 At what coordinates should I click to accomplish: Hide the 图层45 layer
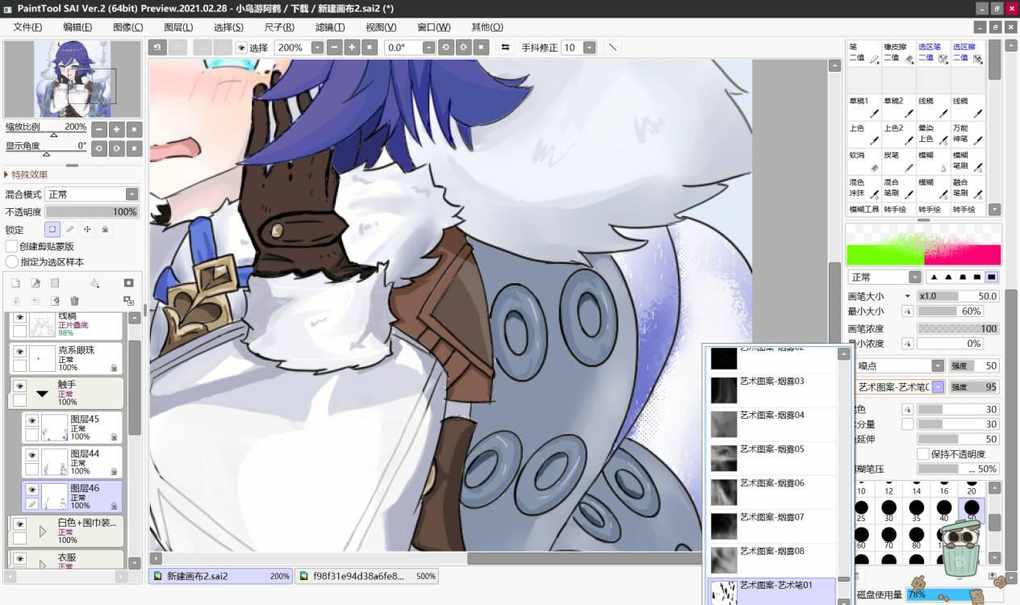pyautogui.click(x=32, y=422)
